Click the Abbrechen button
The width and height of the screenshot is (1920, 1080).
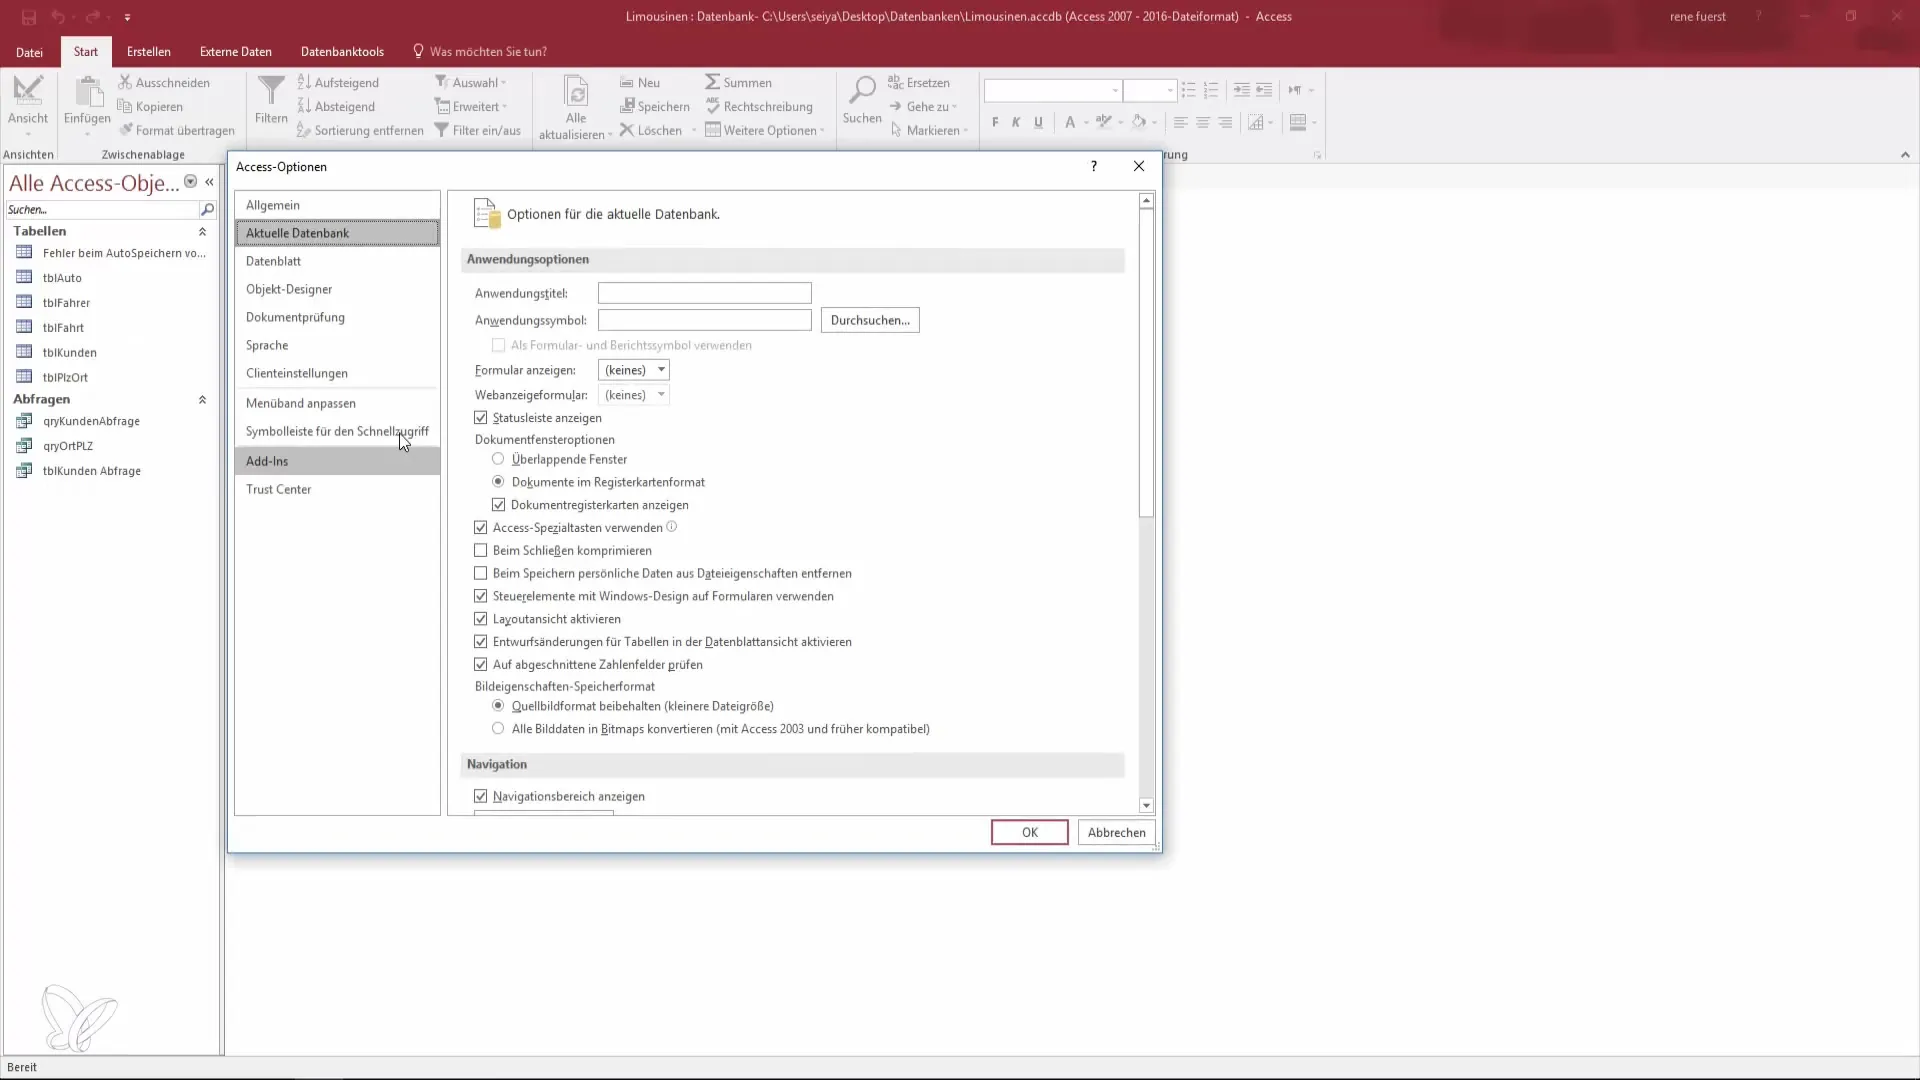point(1117,832)
